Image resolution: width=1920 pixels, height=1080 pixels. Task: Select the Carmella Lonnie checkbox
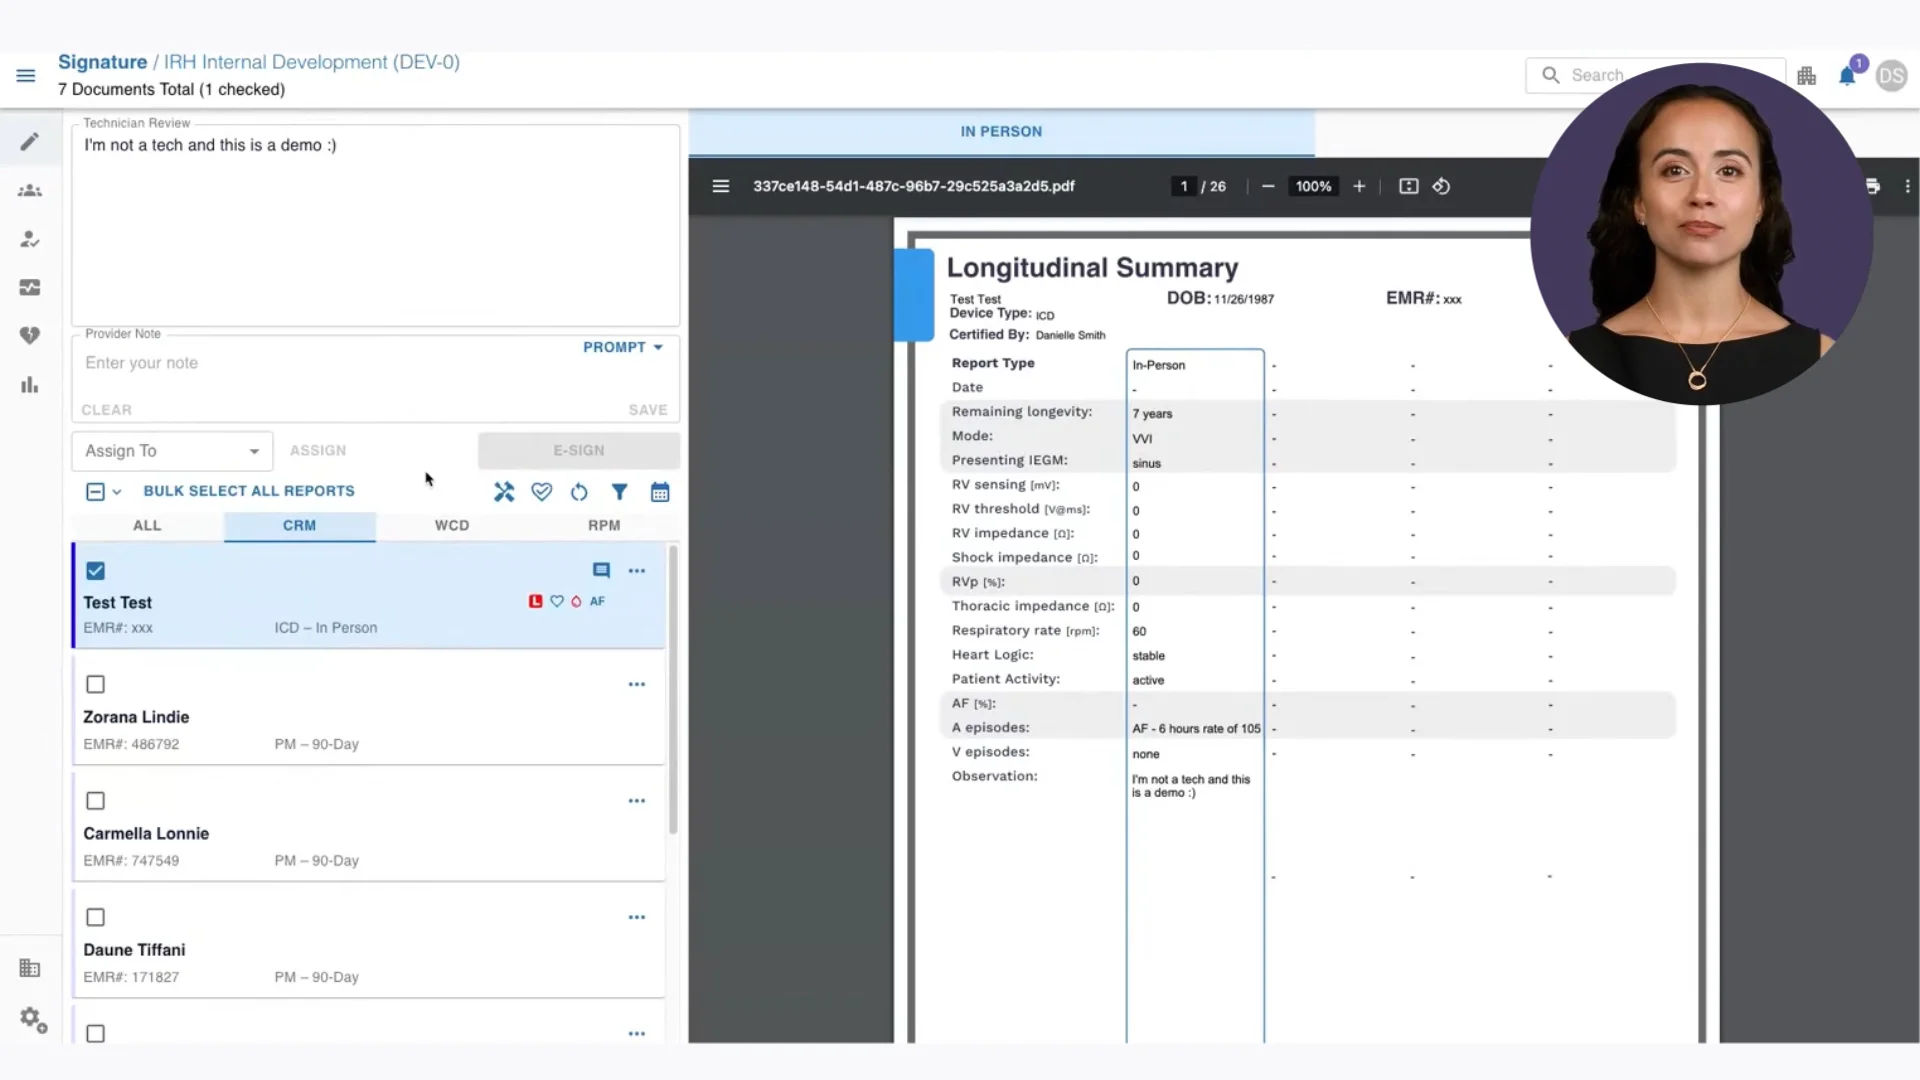click(x=95, y=801)
